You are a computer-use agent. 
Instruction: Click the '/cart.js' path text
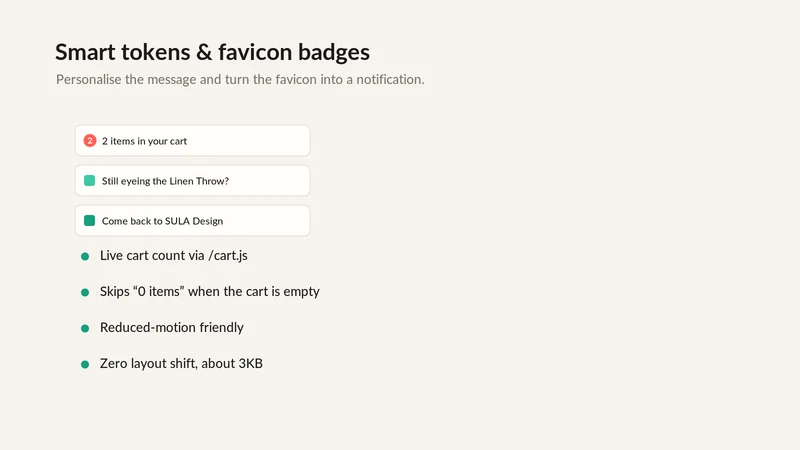tap(228, 256)
